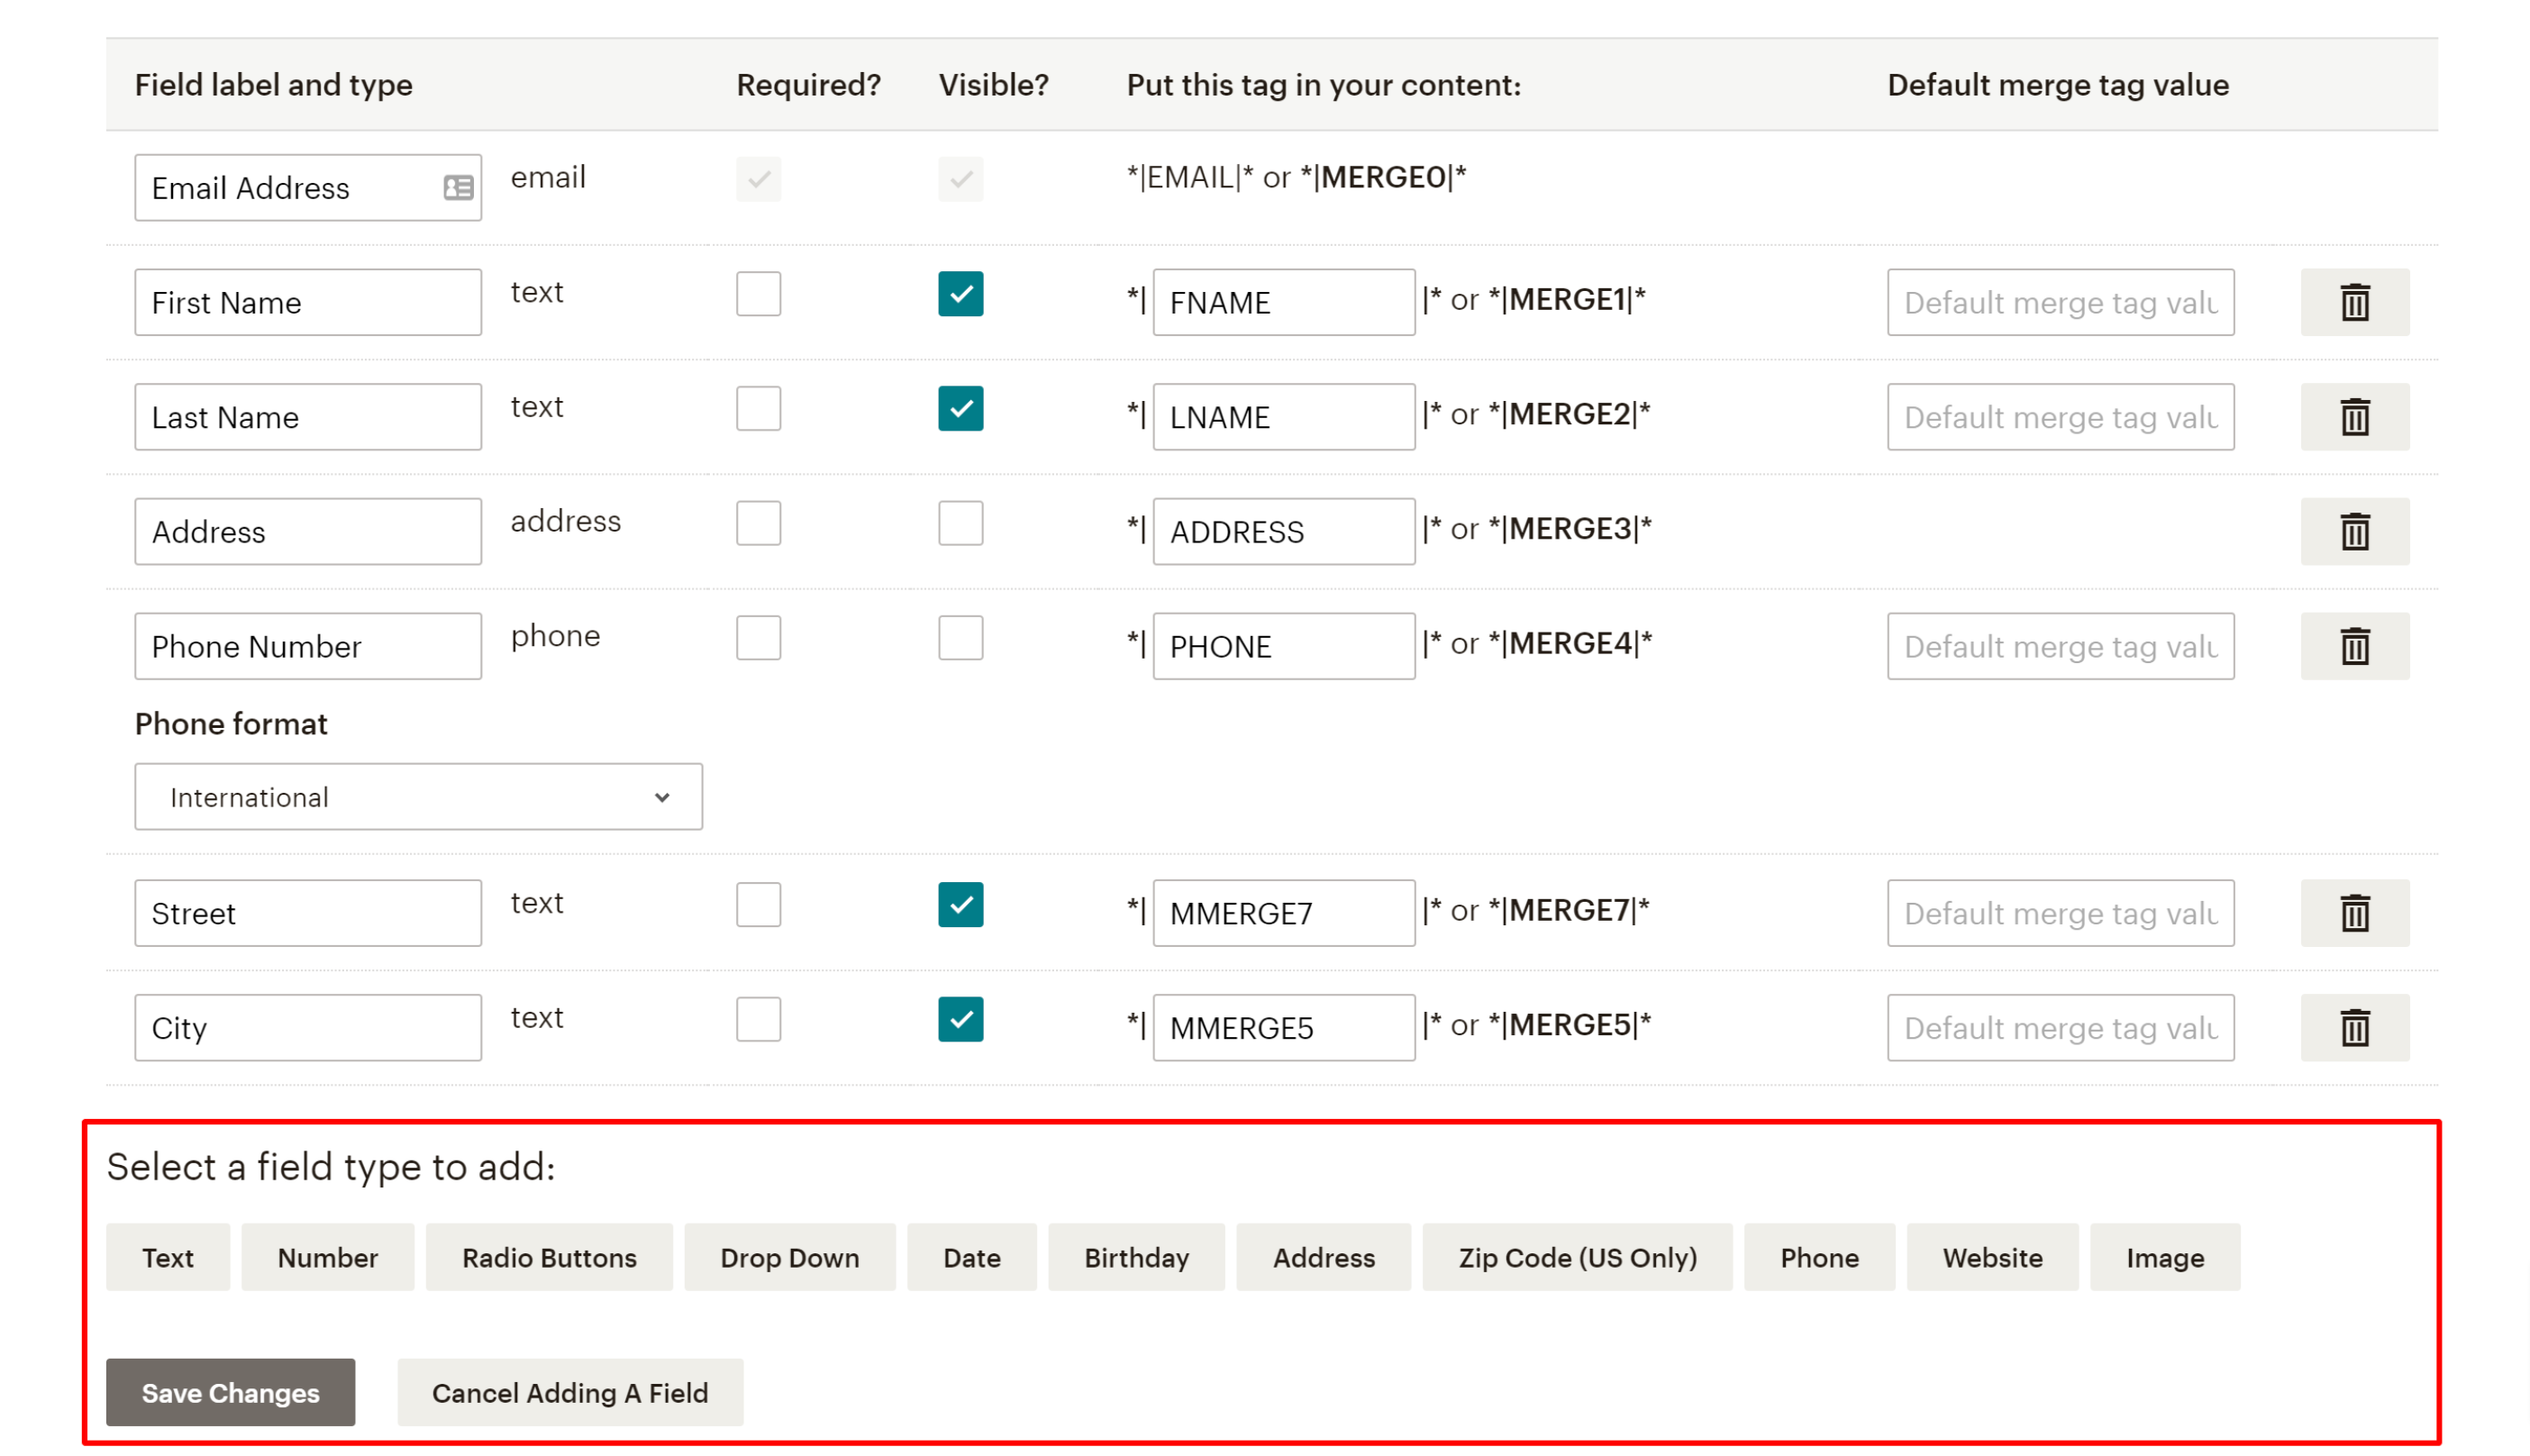Delete the City field with its trash icon
This screenshot has height=1456, width=2530.
2354,1027
